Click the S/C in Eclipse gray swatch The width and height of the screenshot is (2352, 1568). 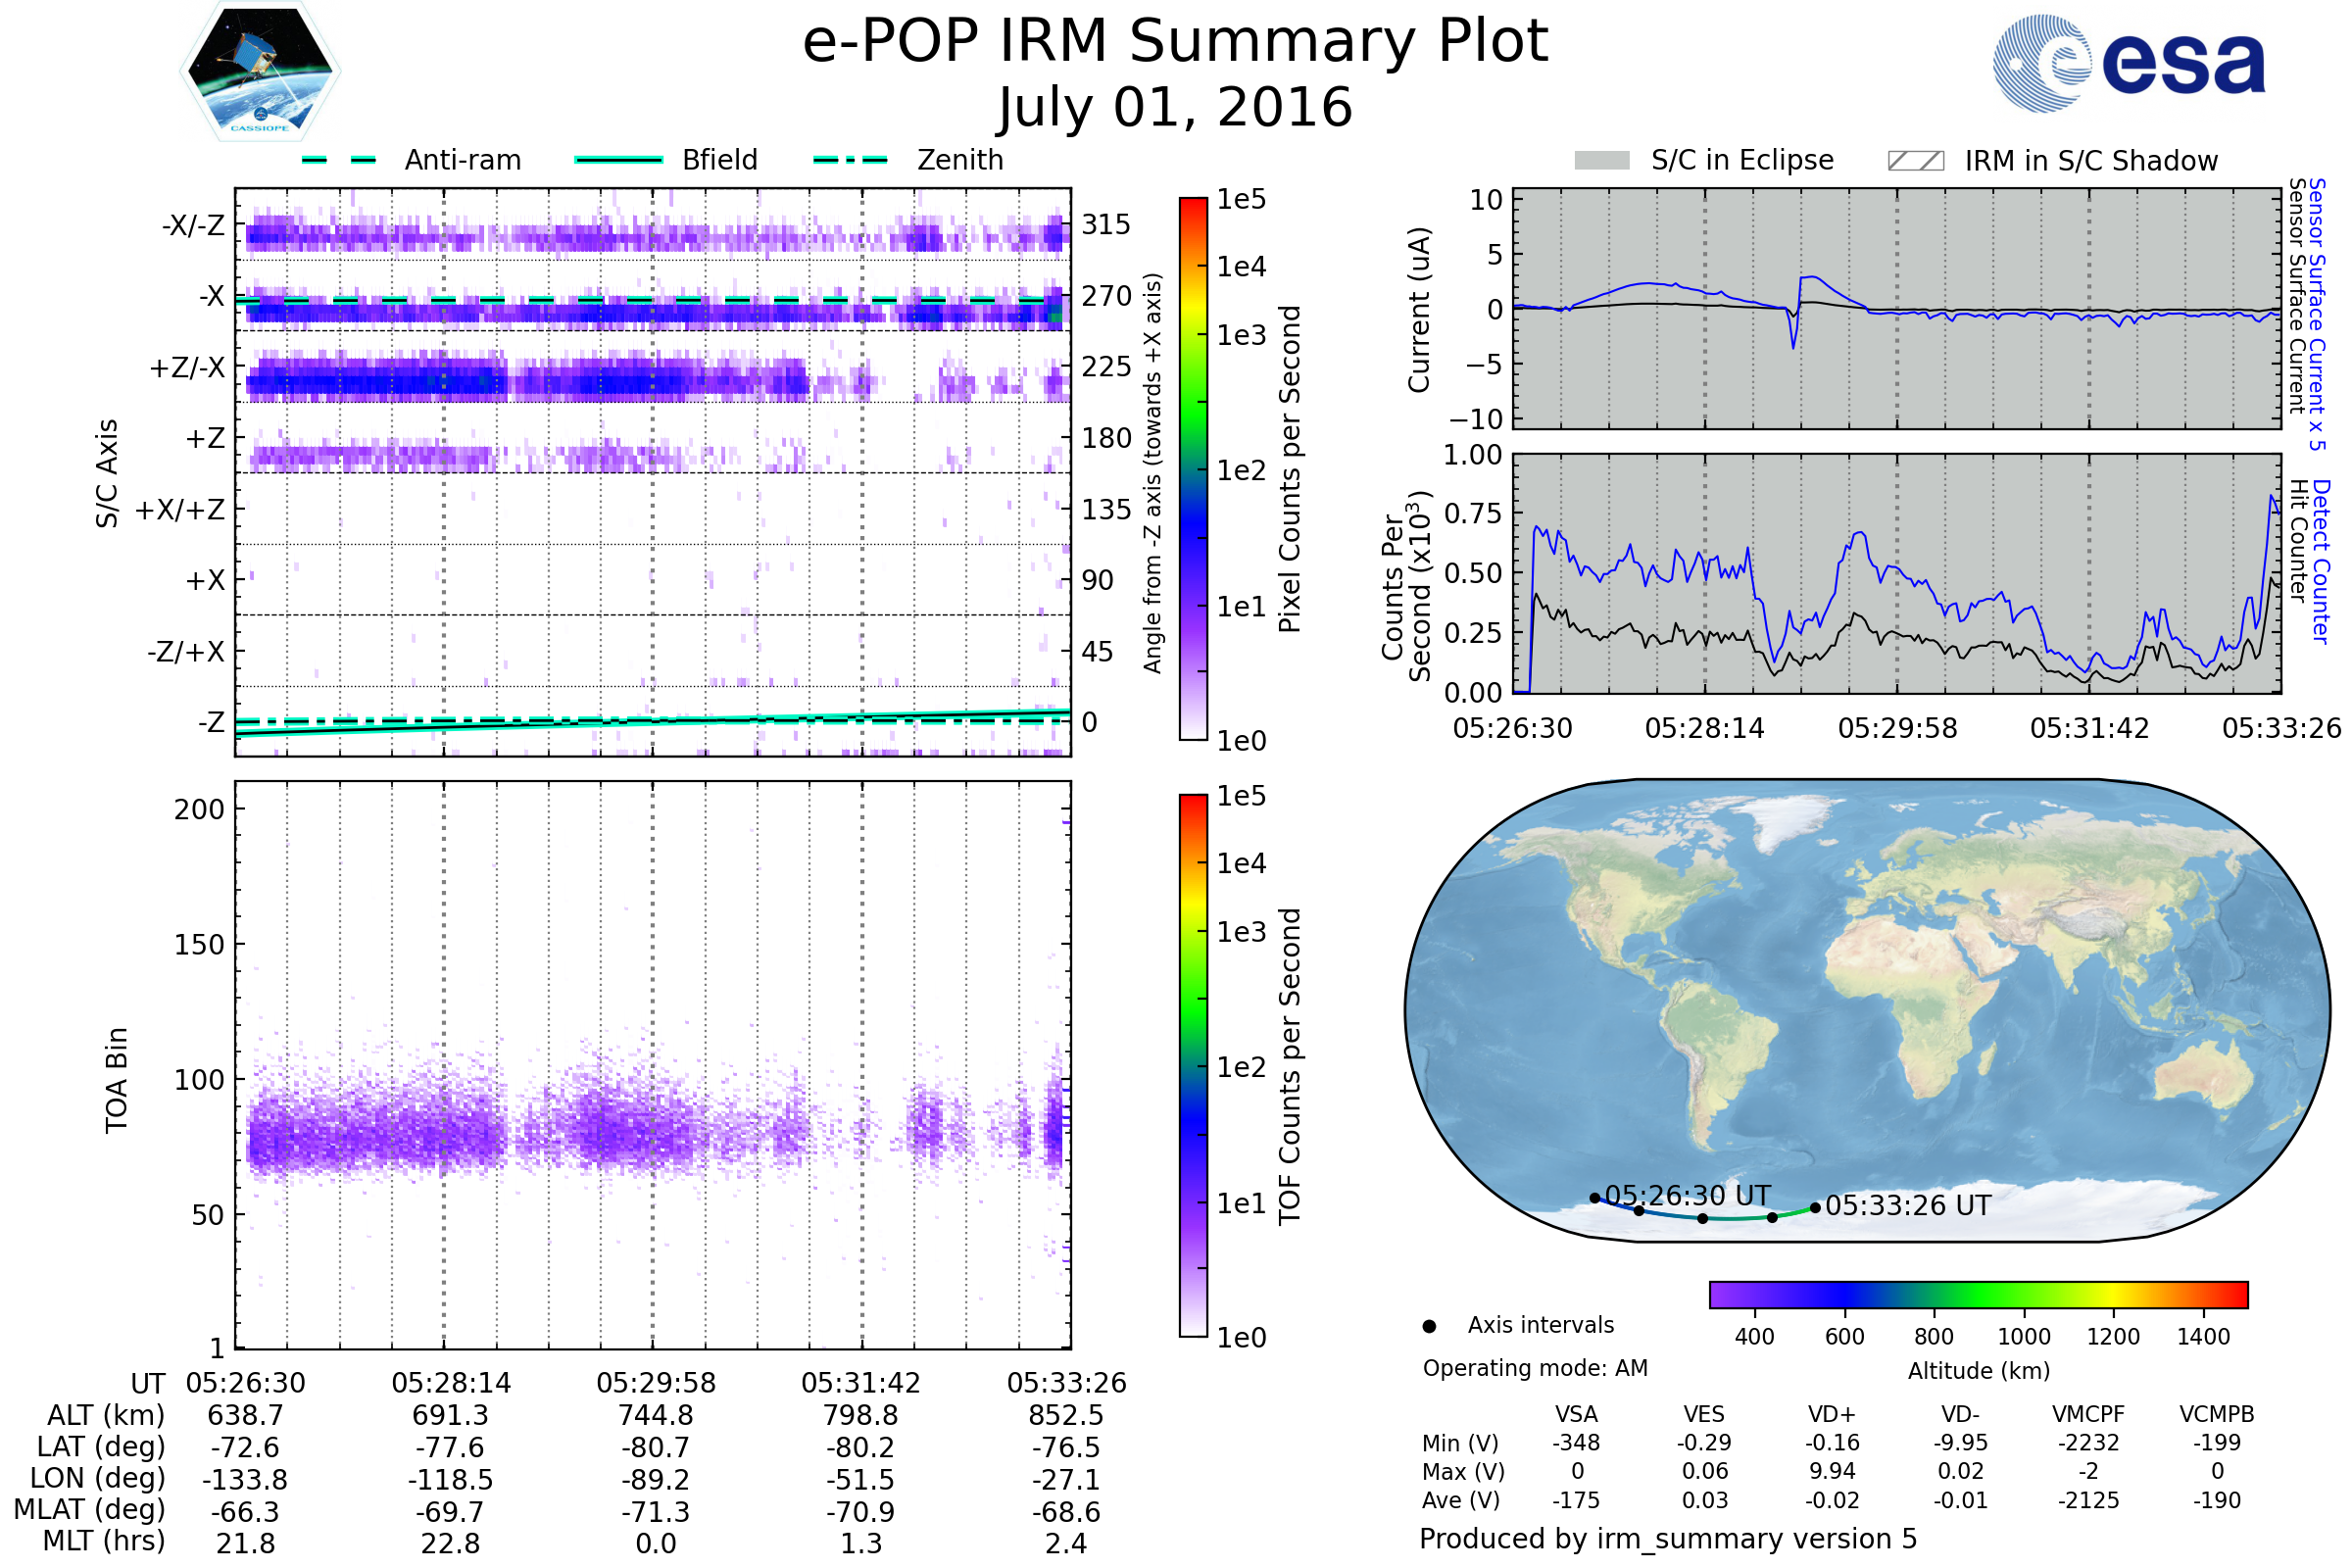1601,161
